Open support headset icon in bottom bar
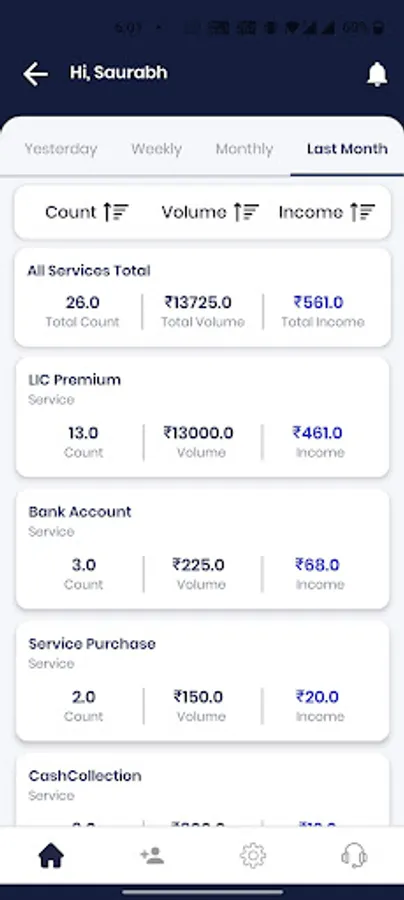 coord(354,856)
